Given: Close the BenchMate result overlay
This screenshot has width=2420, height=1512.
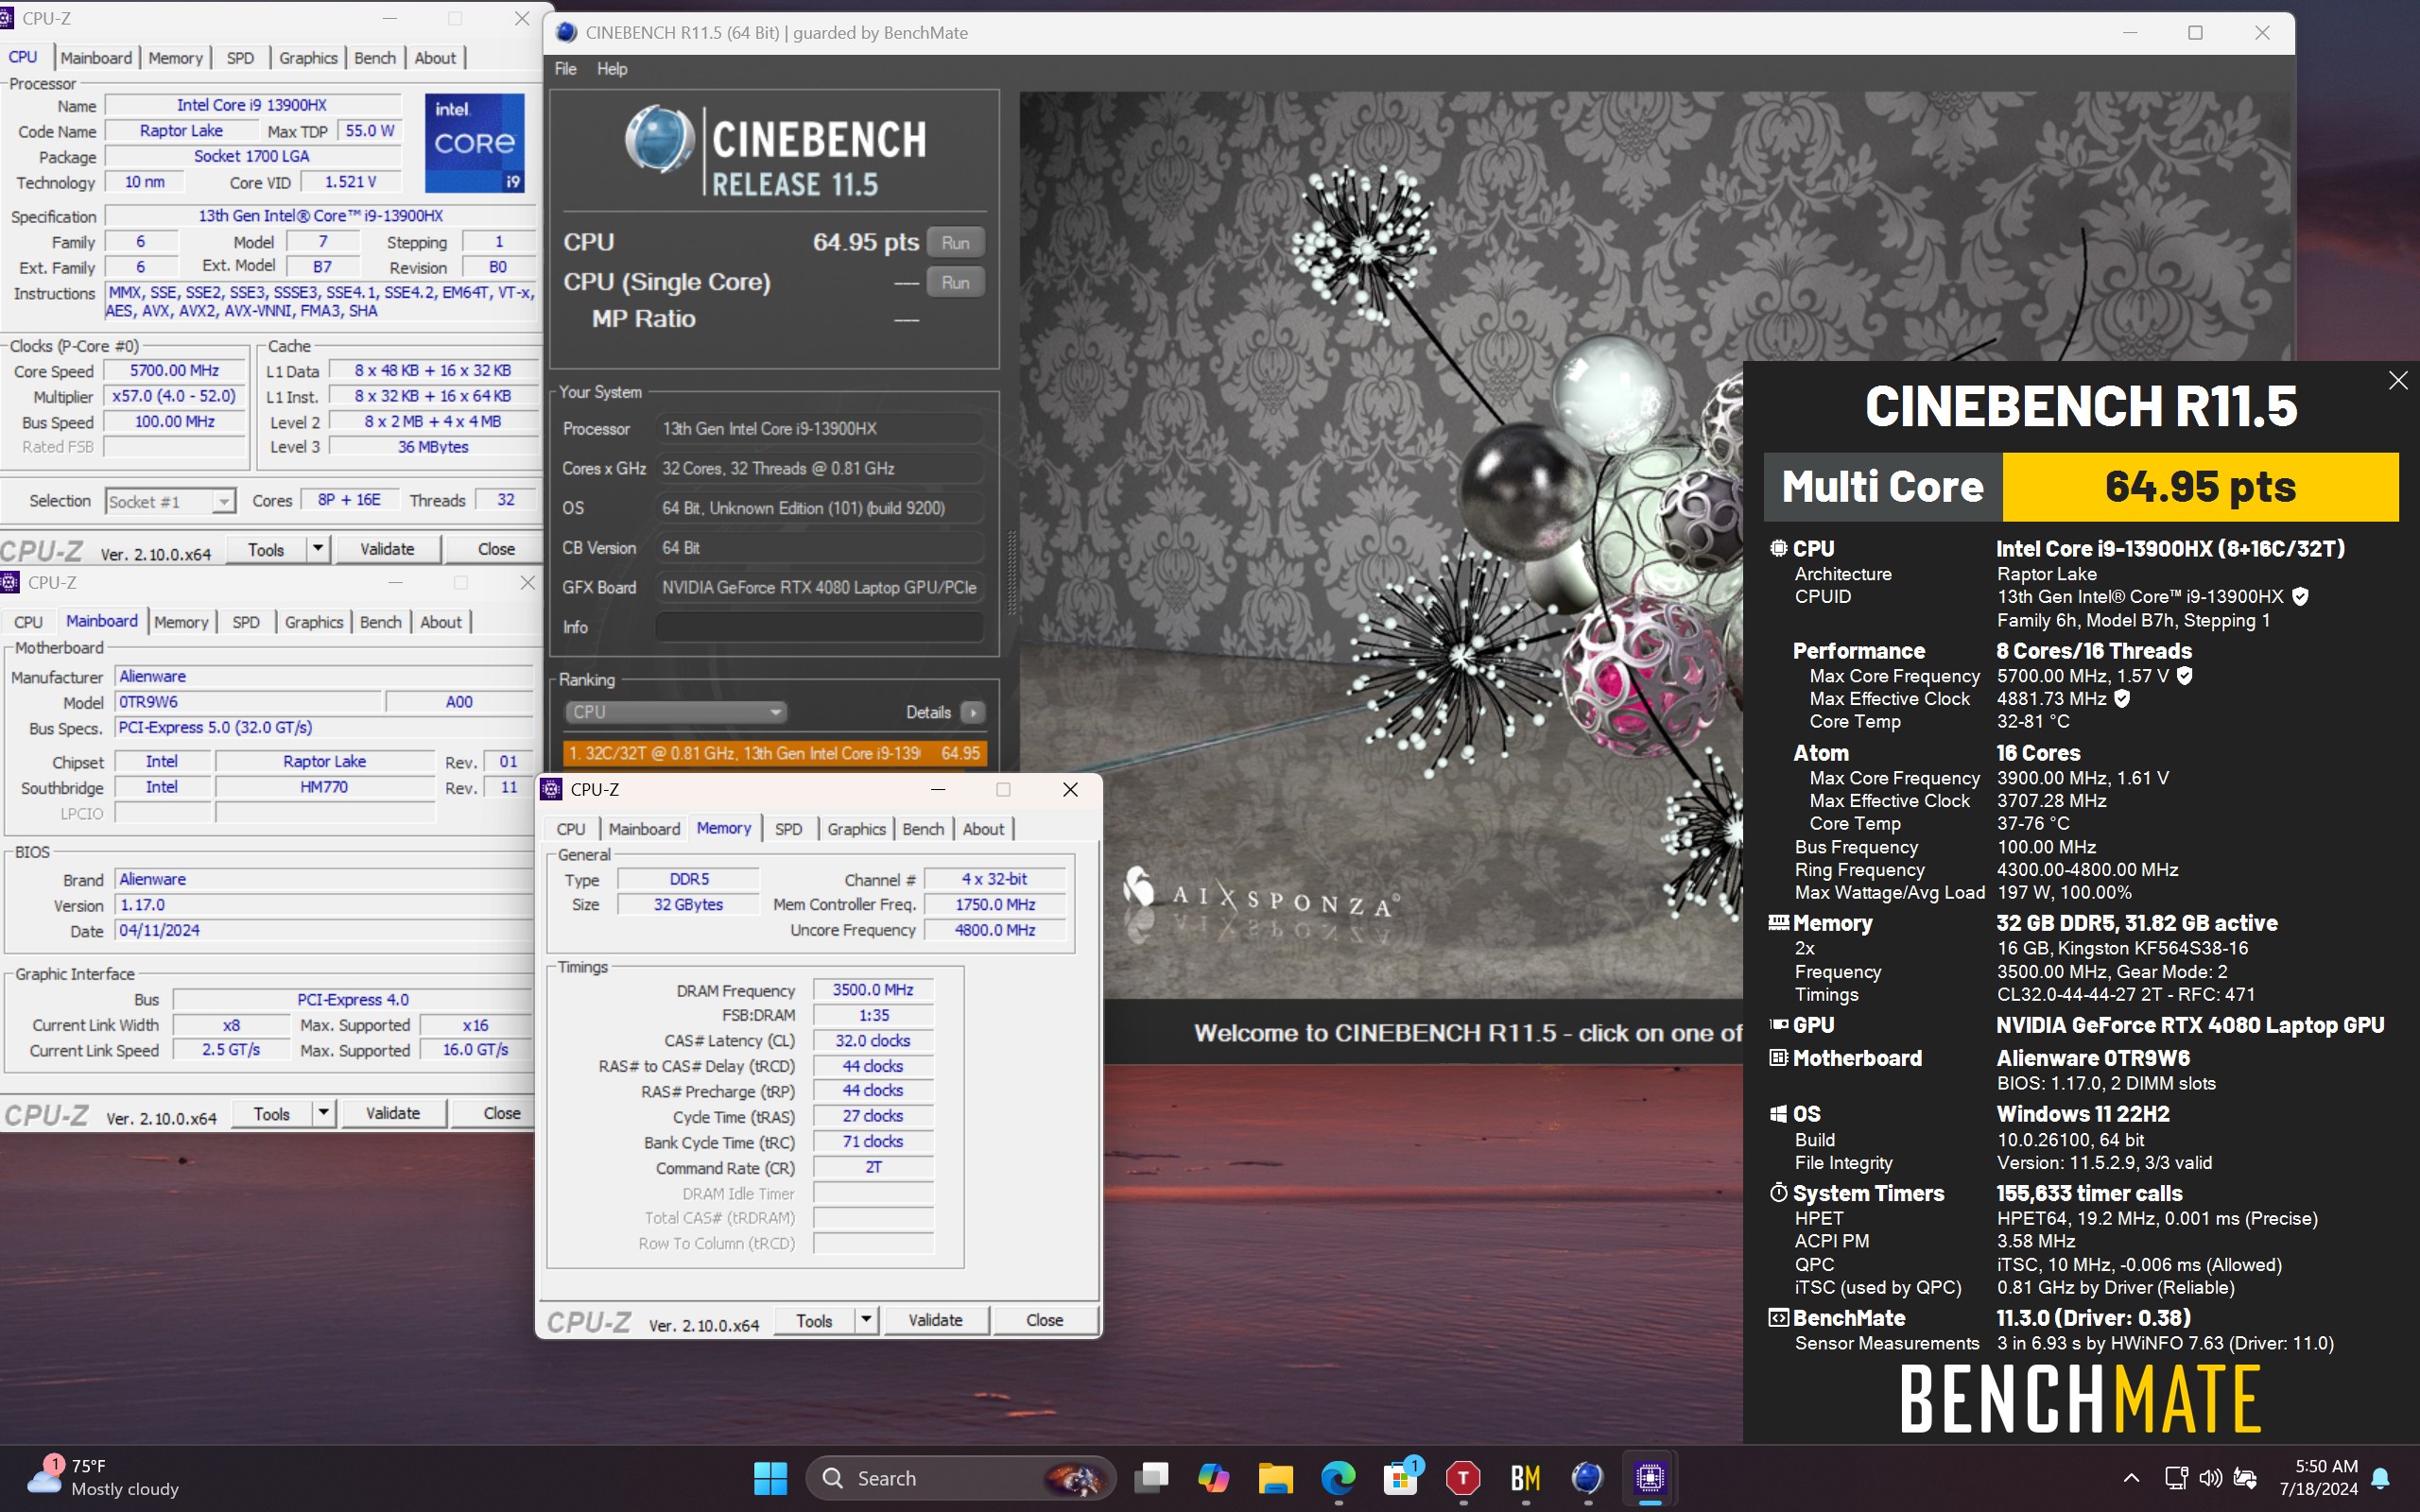Looking at the screenshot, I should pos(2397,380).
